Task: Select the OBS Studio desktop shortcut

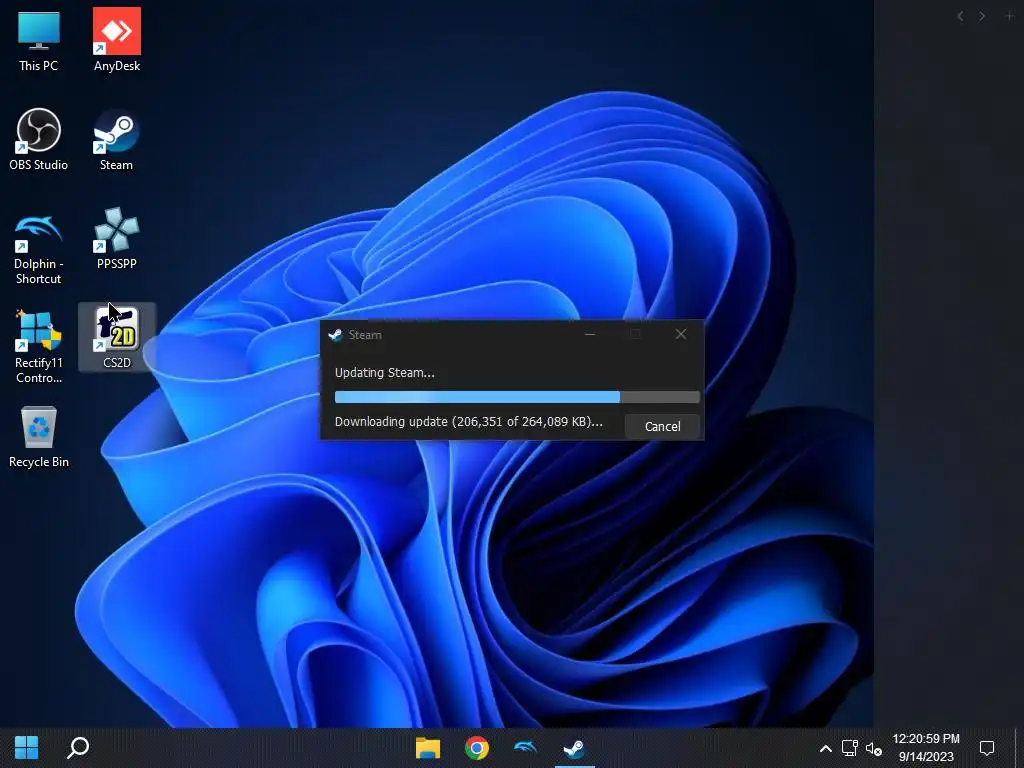Action: coord(39,140)
